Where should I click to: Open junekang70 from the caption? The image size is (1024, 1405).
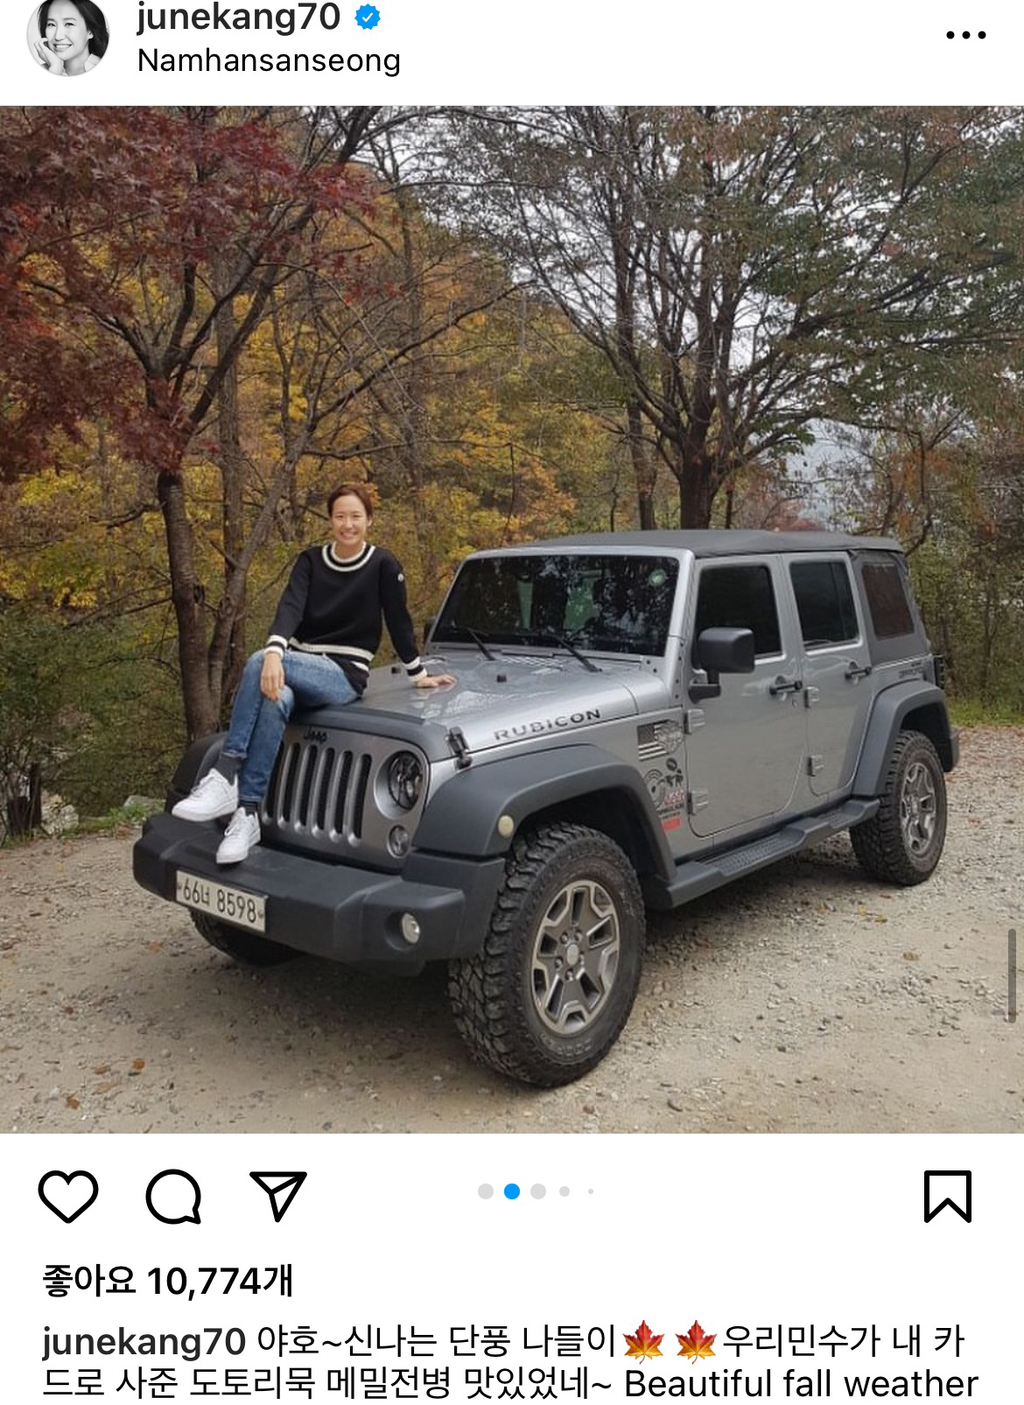(x=144, y=1341)
